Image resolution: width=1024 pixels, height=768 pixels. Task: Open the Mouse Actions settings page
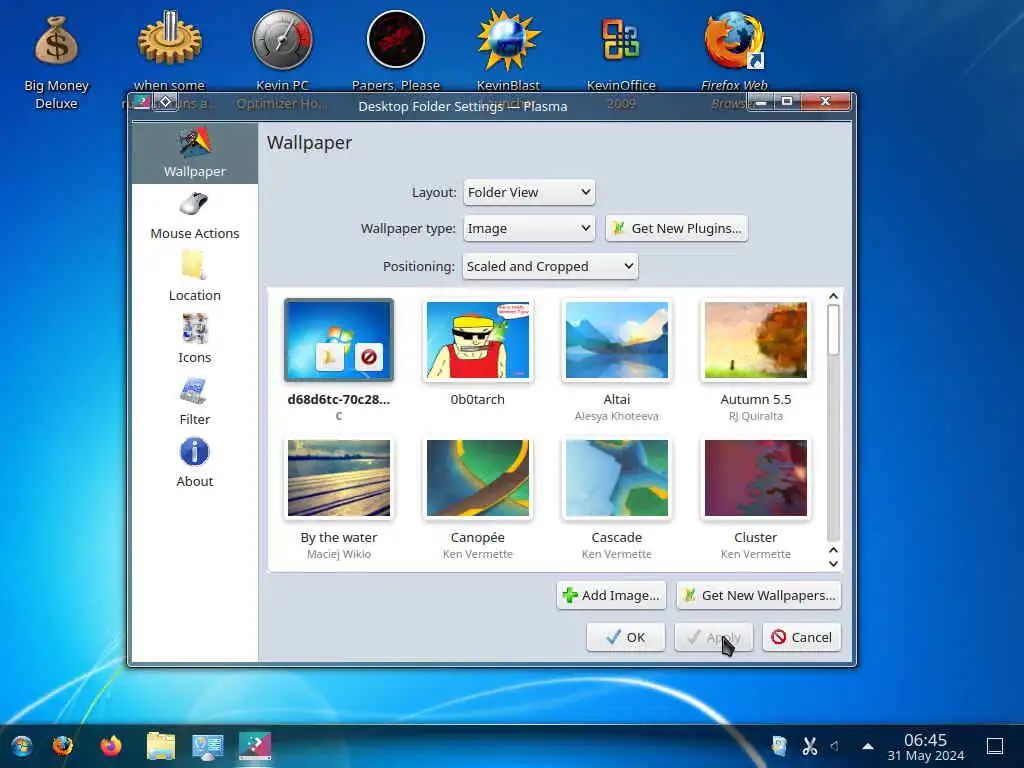pyautogui.click(x=195, y=216)
